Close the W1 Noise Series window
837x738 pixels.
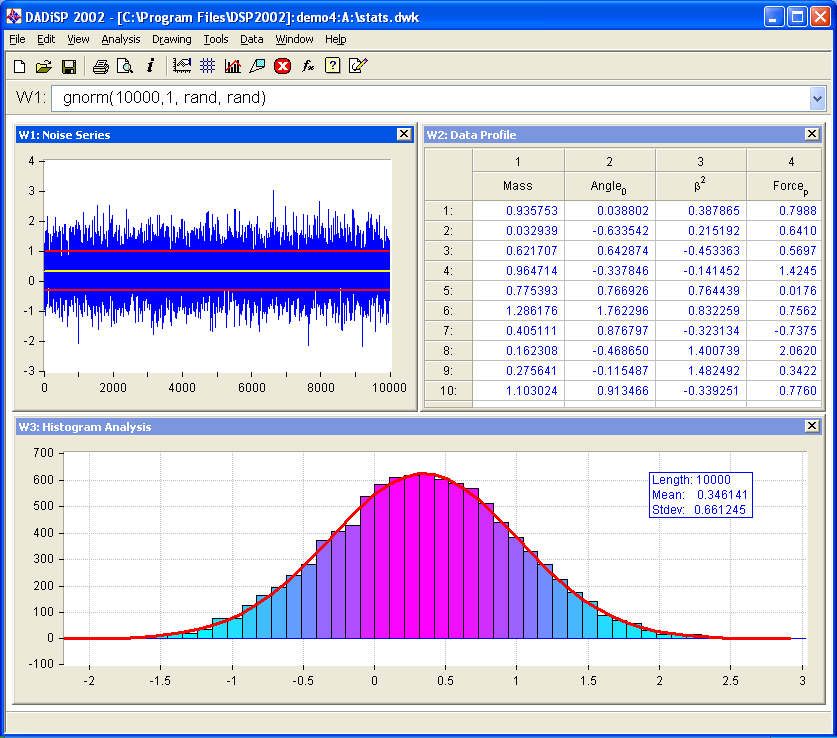[404, 134]
